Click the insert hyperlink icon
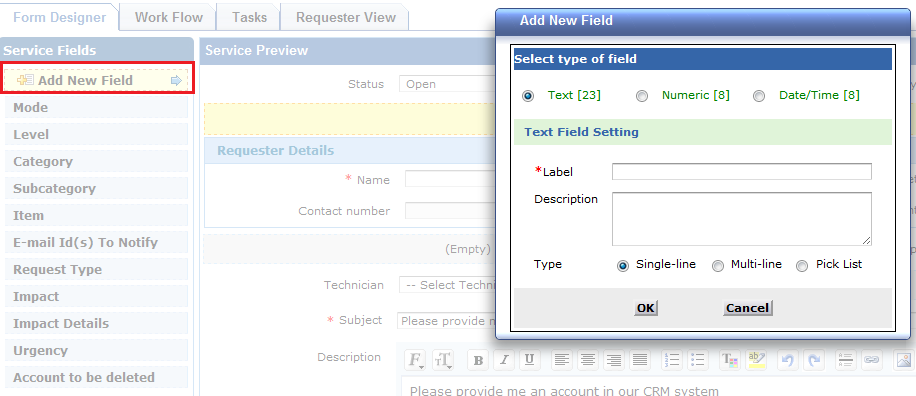 [872, 360]
